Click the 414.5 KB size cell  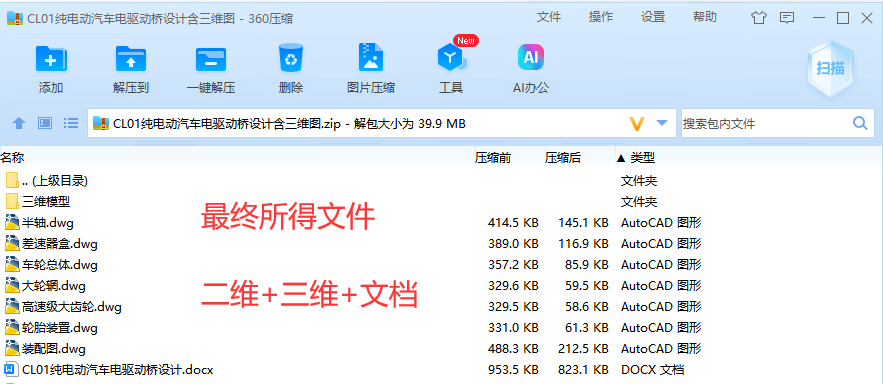click(513, 222)
